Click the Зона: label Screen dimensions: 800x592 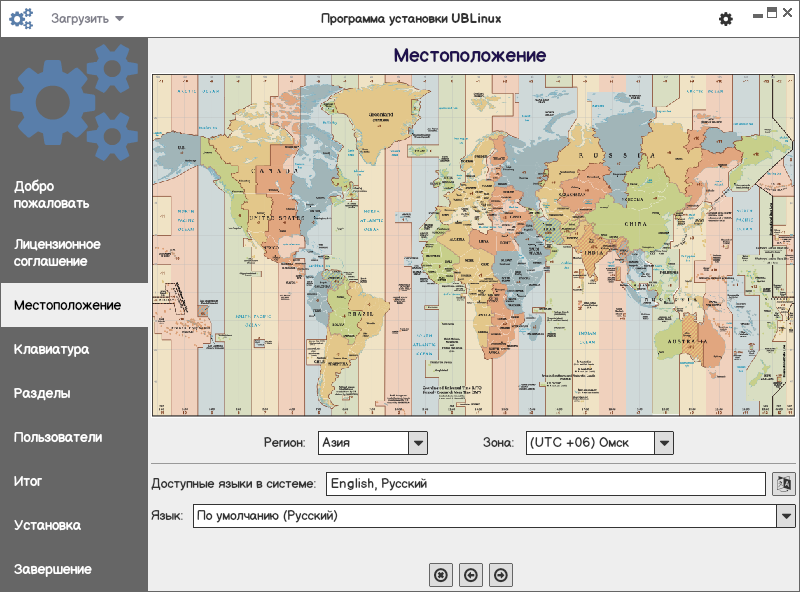pyautogui.click(x=498, y=443)
